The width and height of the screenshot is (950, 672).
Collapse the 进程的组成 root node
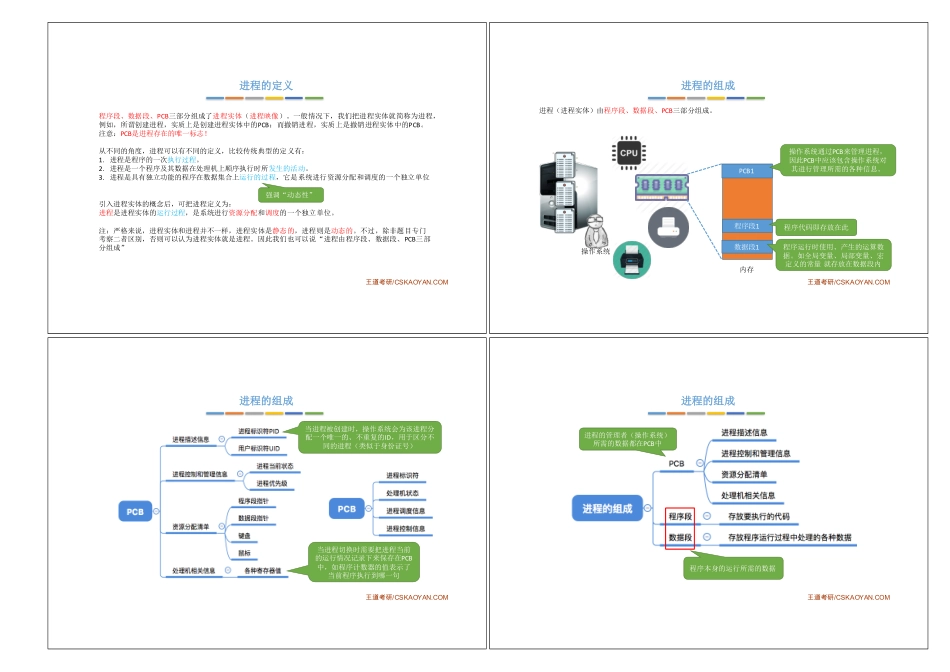coord(646,508)
